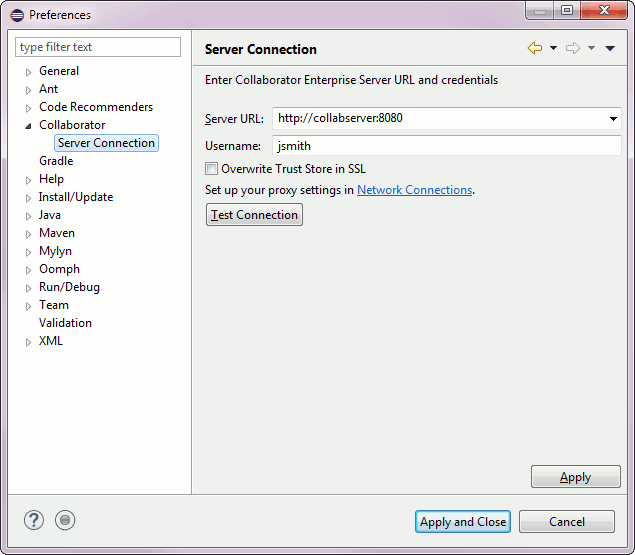Click the forward navigation arrow icon

tap(573, 49)
